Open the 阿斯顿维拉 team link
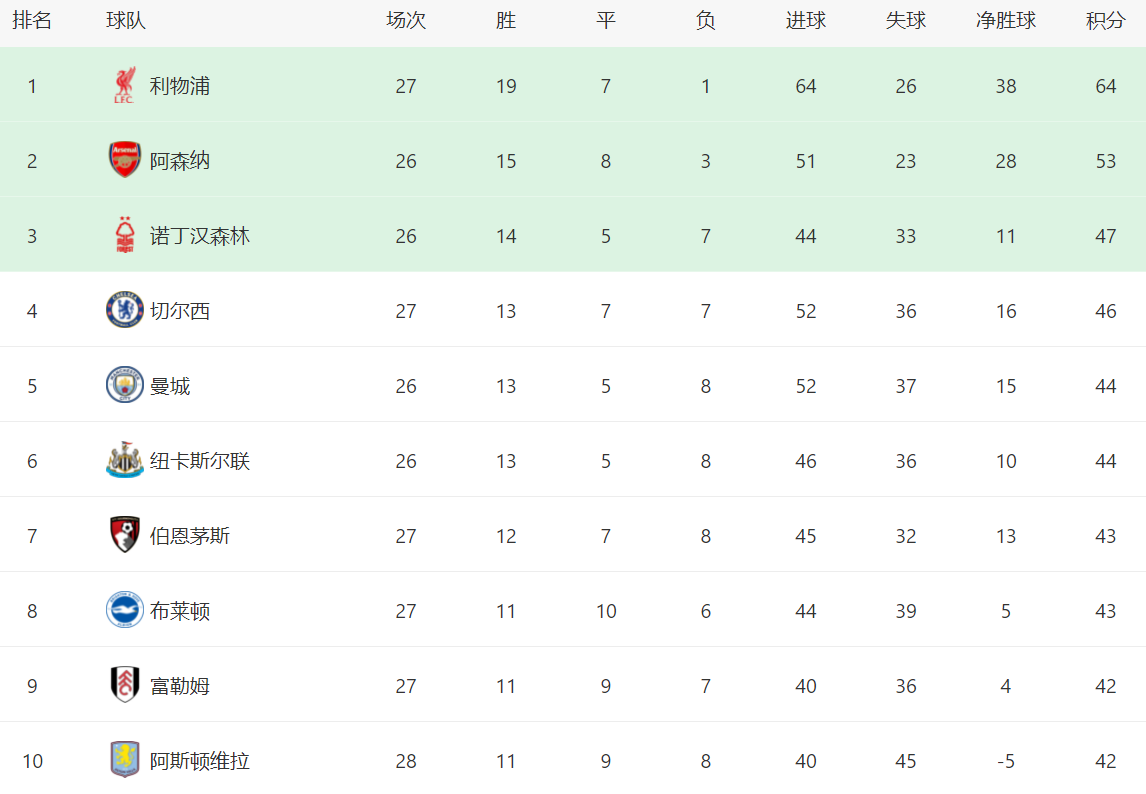This screenshot has width=1146, height=794. pos(200,761)
